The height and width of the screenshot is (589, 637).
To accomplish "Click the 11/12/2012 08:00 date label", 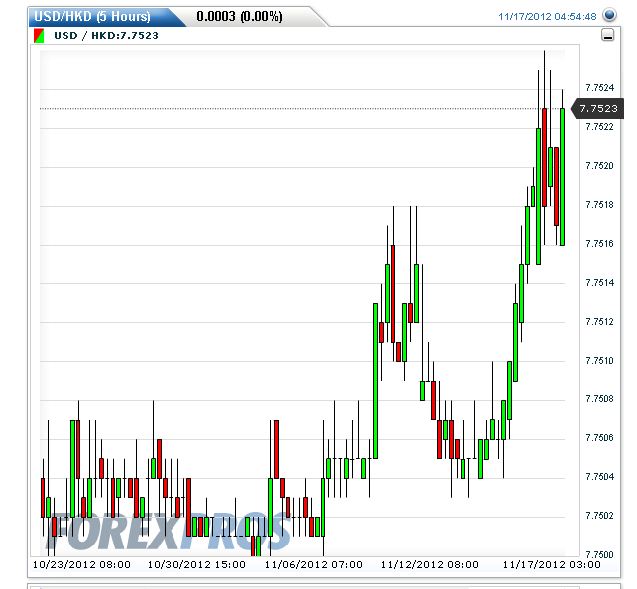I will (429, 565).
